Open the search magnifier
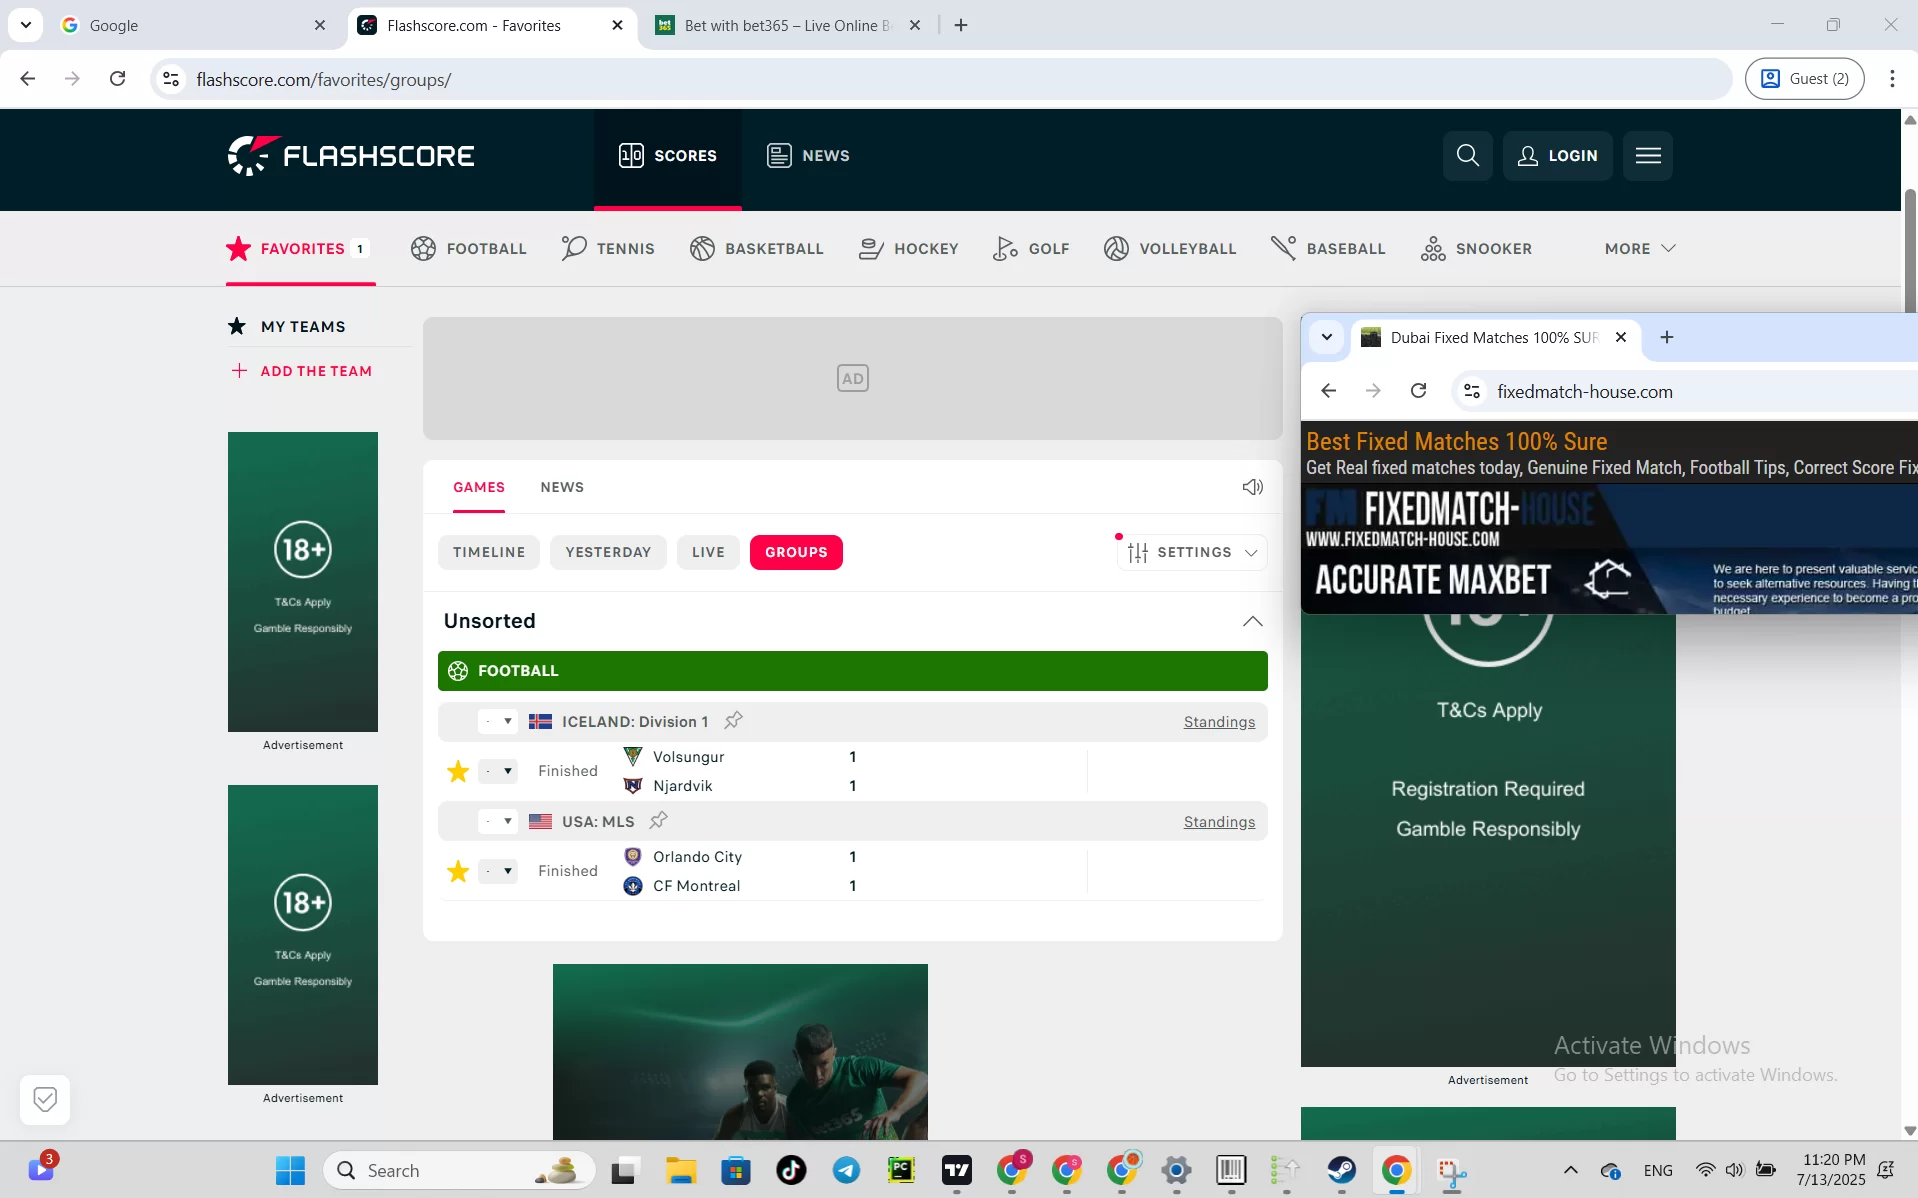 coord(1466,155)
